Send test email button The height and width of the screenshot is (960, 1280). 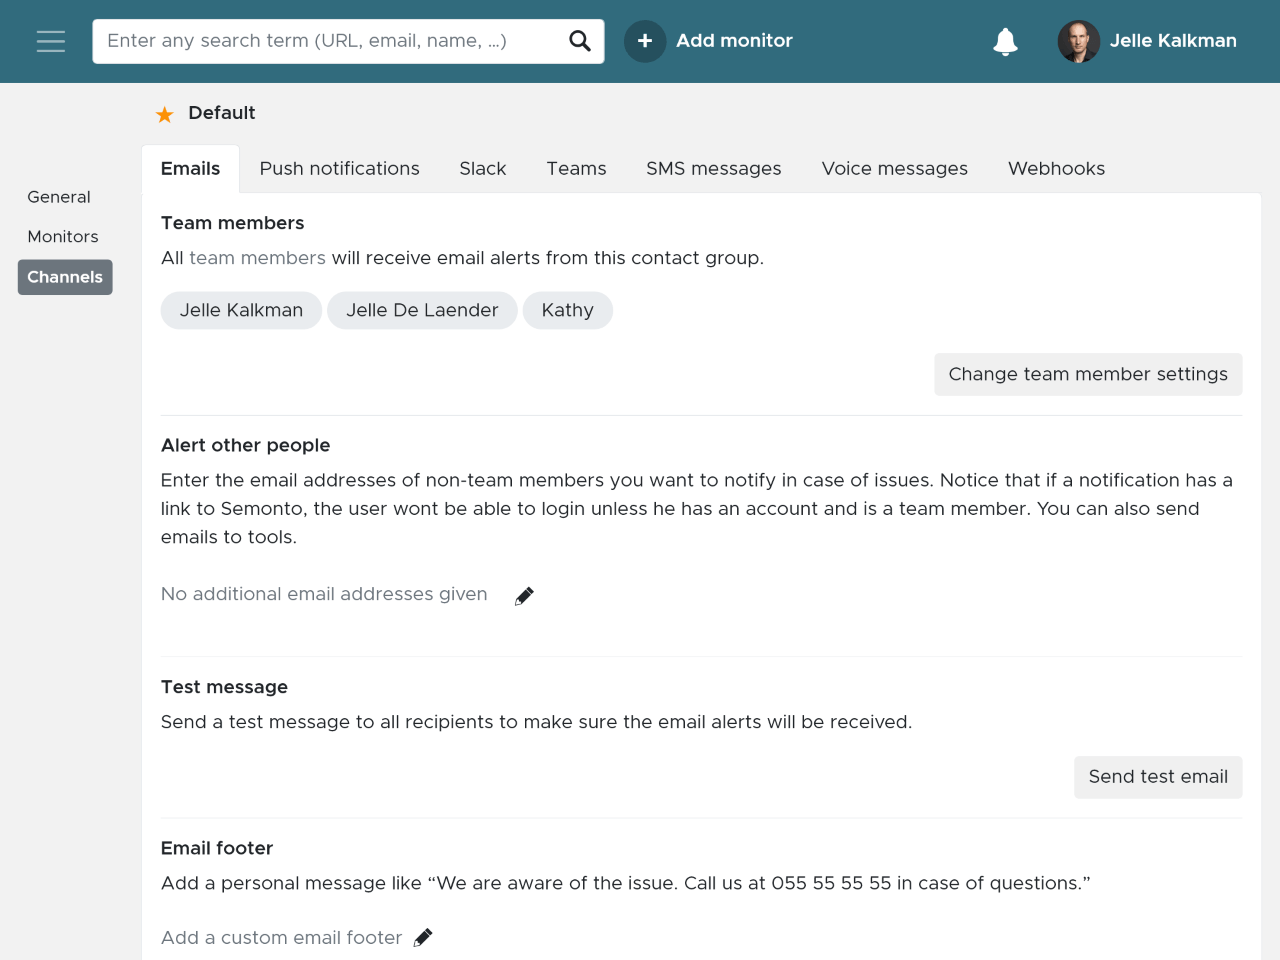1158,777
